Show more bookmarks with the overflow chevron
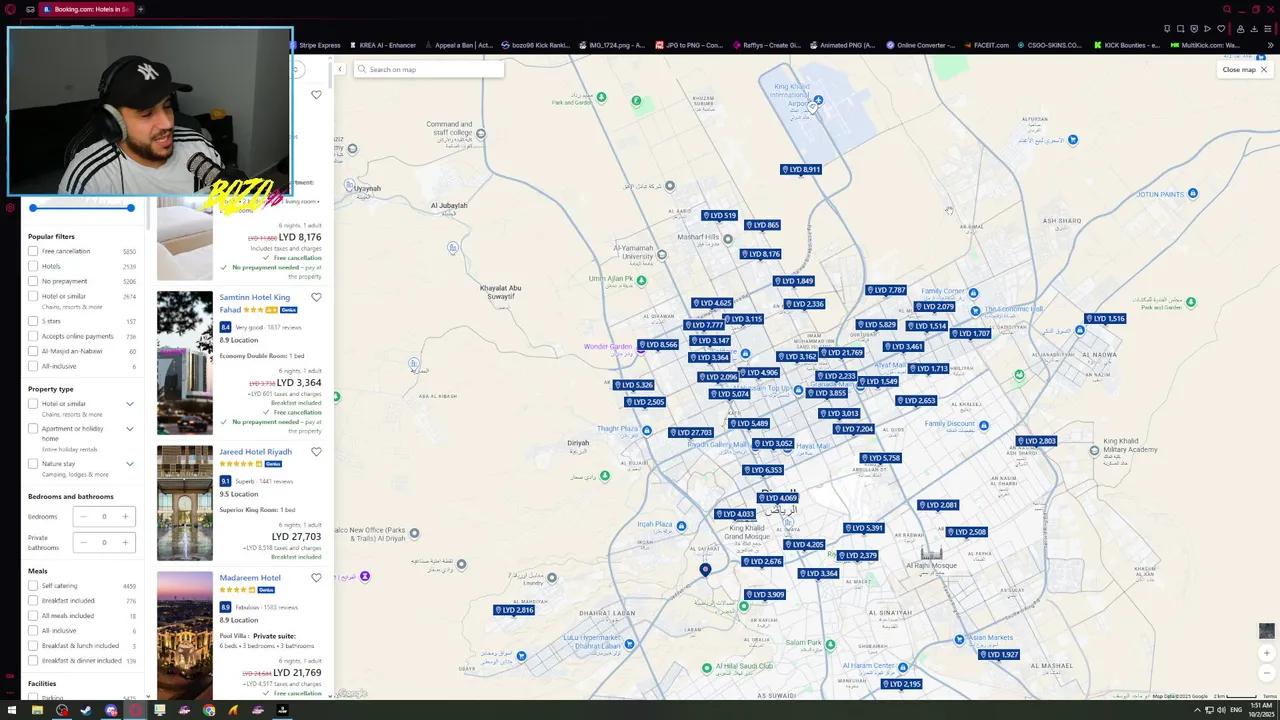This screenshot has width=1280, height=720. pyautogui.click(x=1271, y=45)
